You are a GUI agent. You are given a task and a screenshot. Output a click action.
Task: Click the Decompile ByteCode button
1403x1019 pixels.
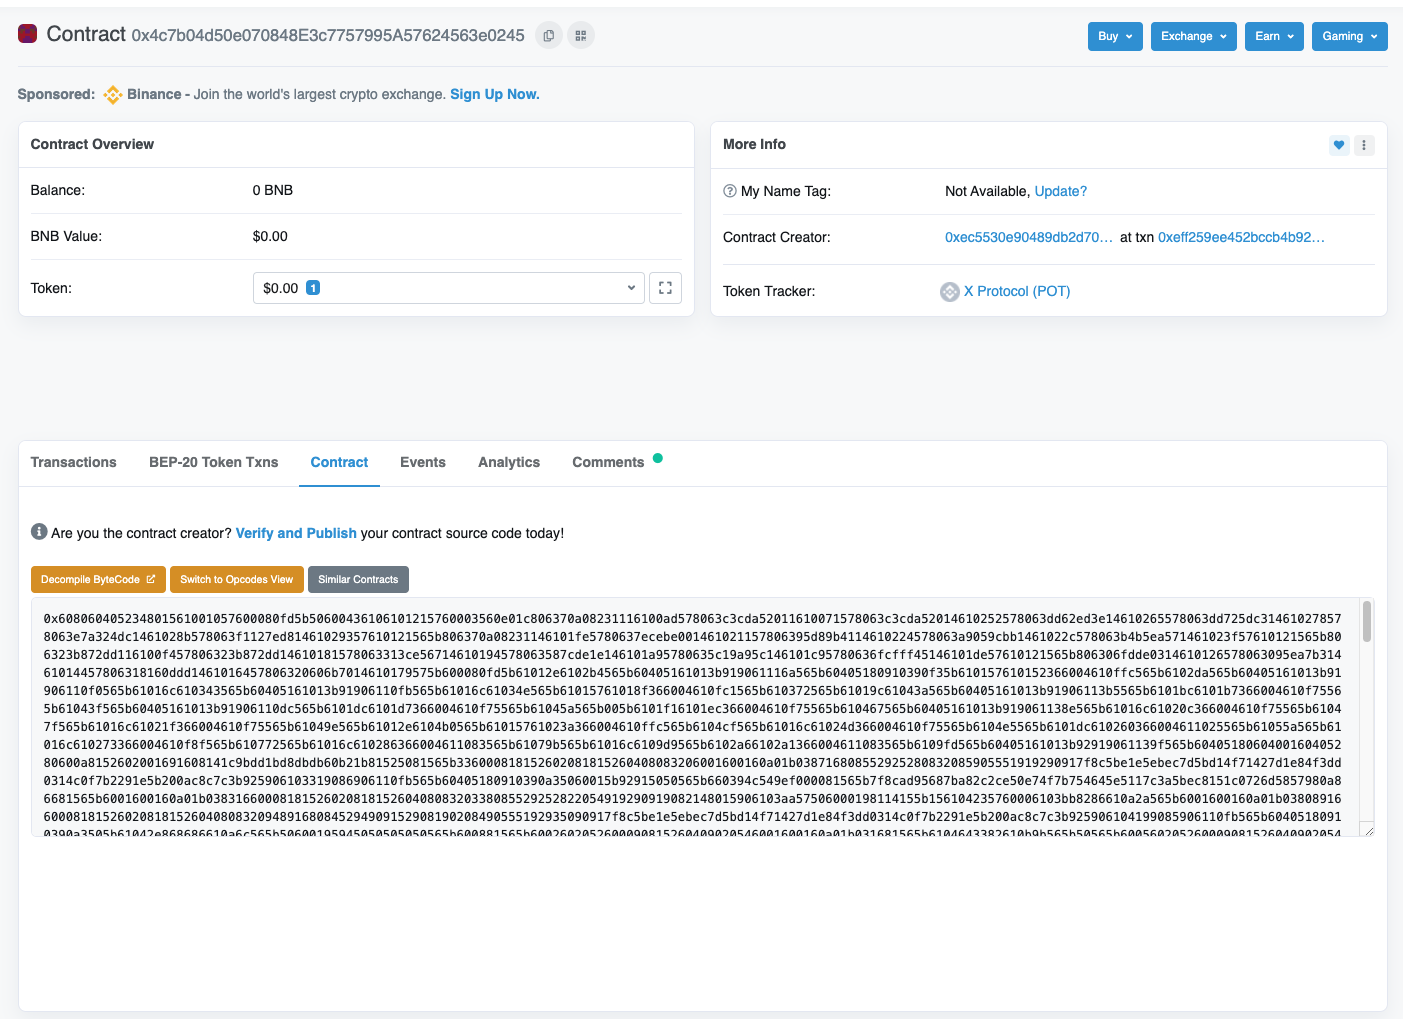coord(98,580)
